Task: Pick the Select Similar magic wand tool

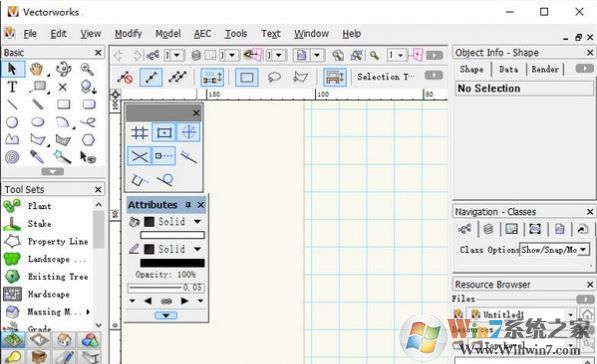Action: 63,157
